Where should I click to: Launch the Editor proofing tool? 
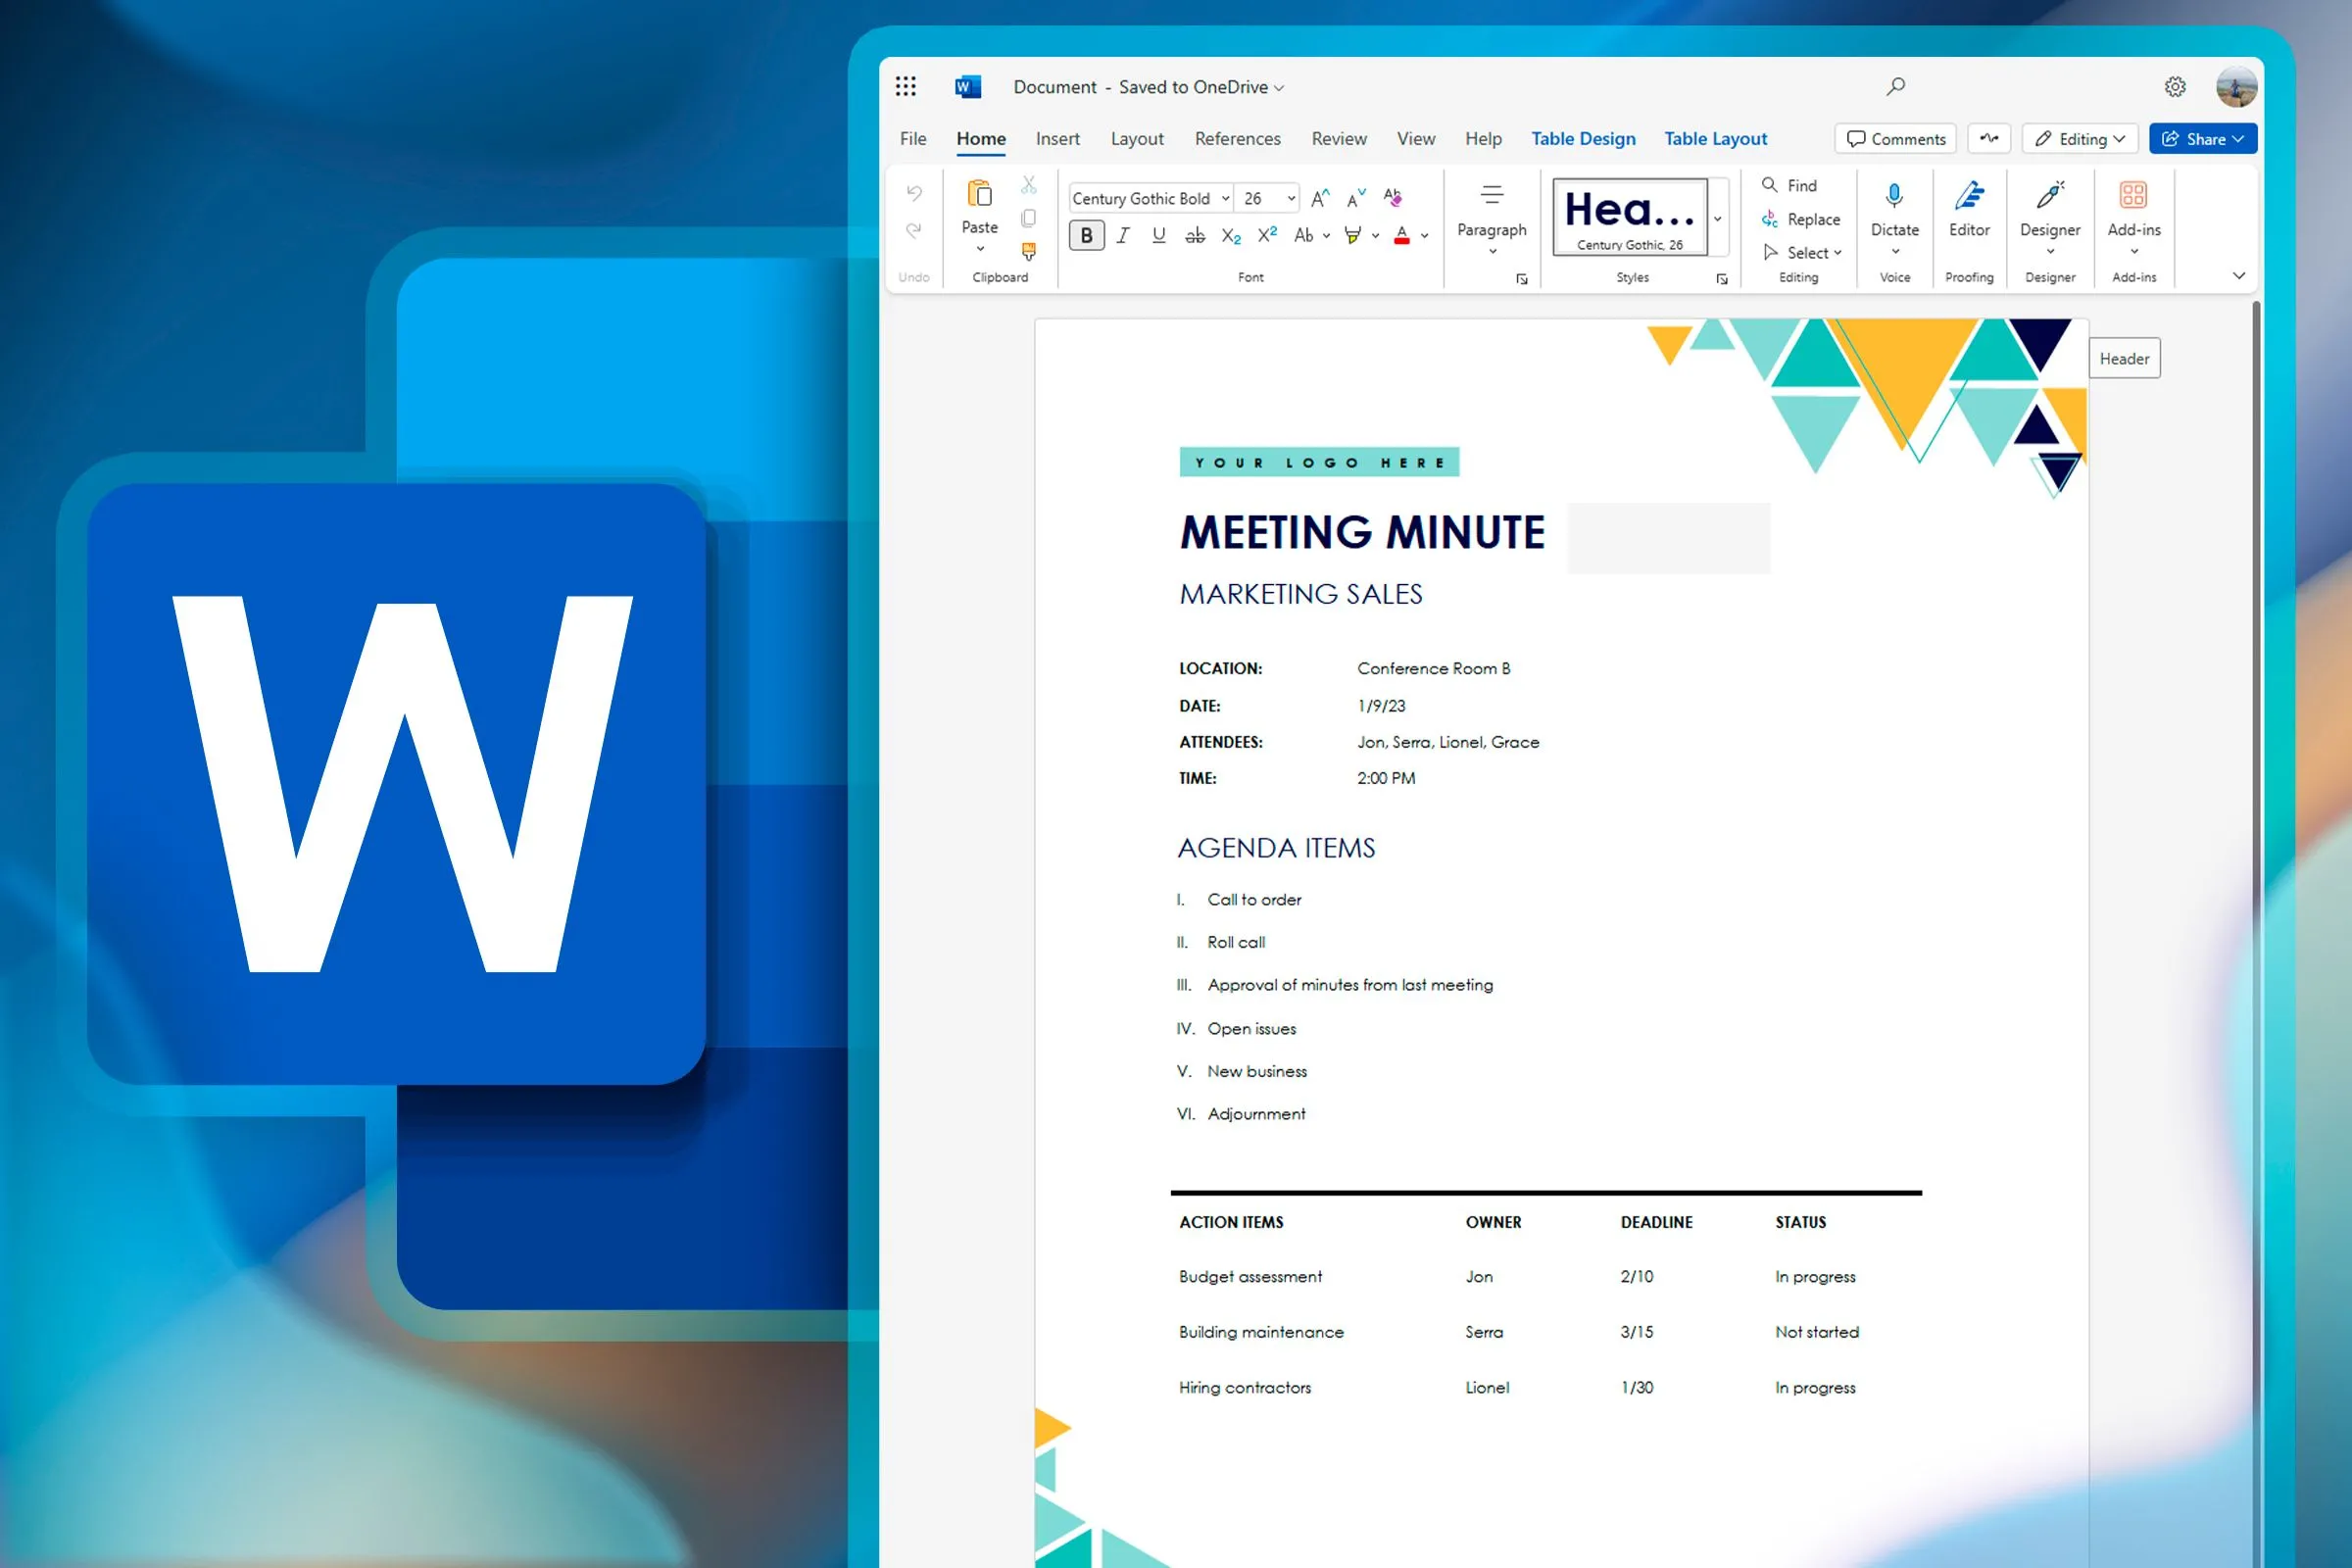1969,210
